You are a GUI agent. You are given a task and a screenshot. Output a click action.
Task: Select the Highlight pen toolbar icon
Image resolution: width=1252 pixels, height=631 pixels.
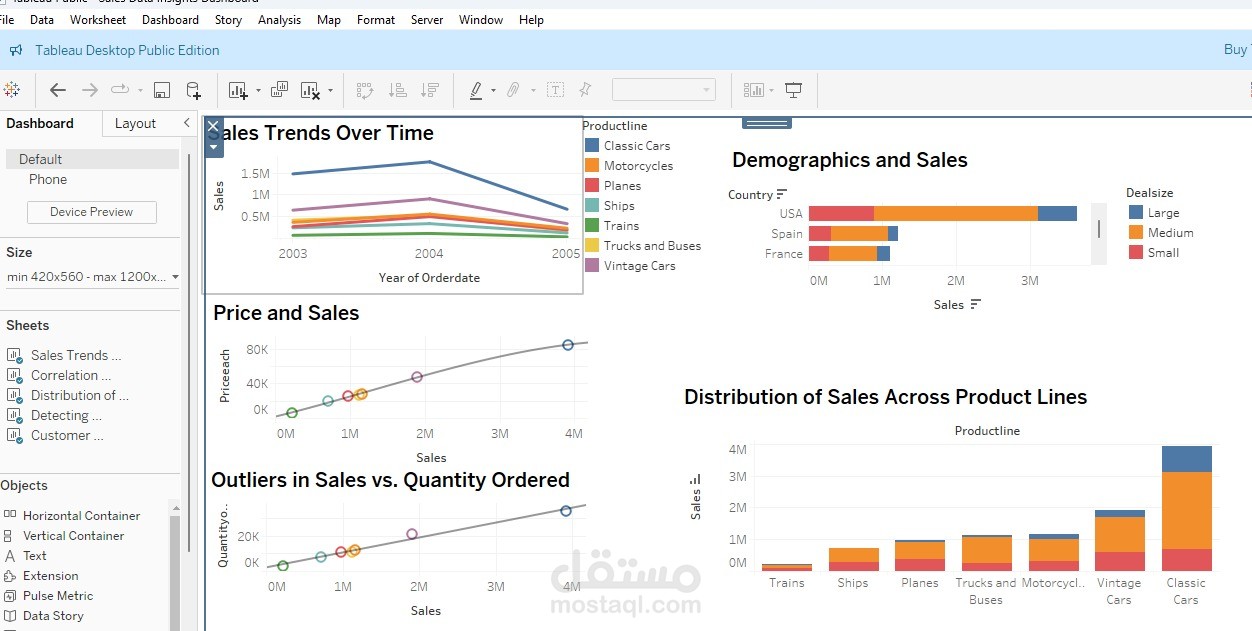pos(476,89)
